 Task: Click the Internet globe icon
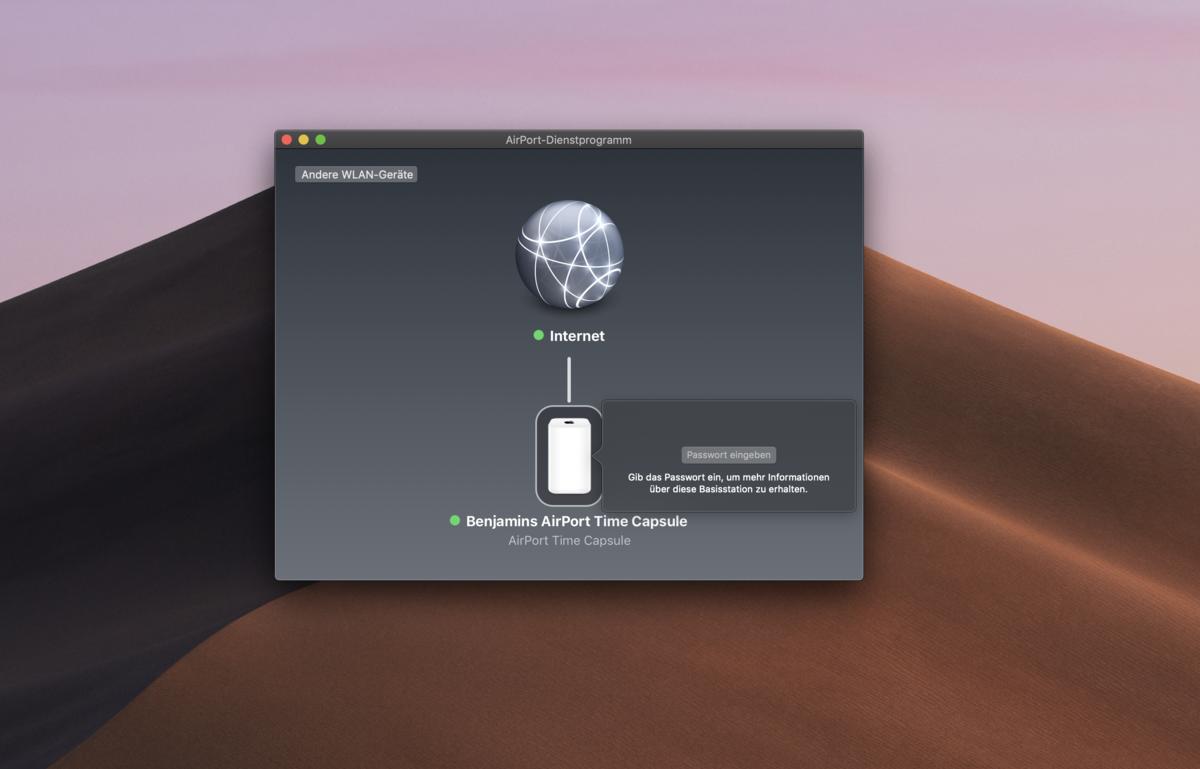[569, 255]
